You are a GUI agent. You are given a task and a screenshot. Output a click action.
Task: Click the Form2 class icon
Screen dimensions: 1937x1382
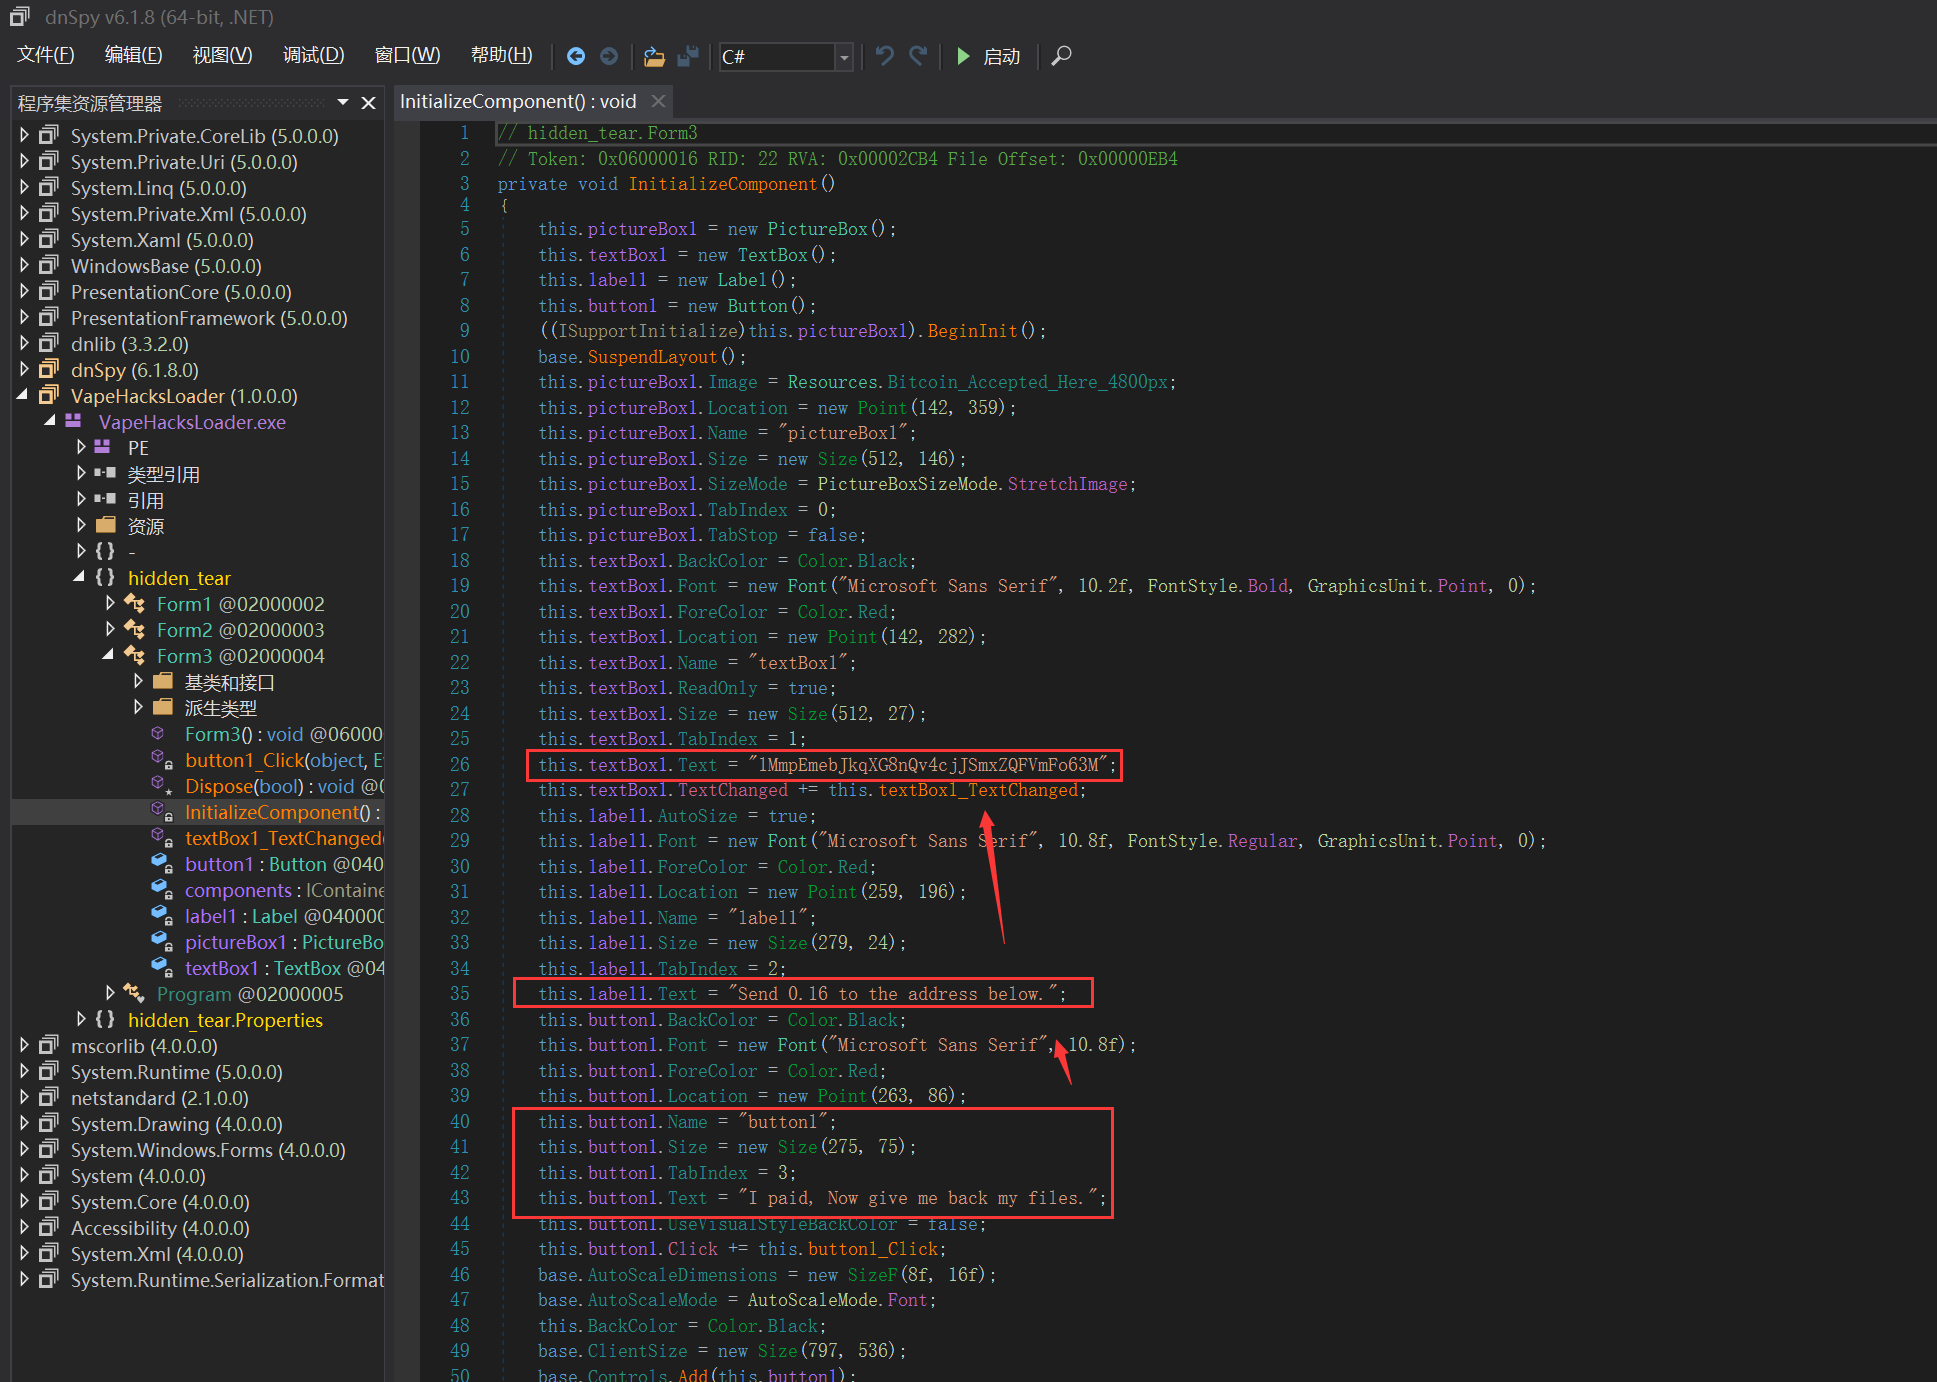pos(134,629)
